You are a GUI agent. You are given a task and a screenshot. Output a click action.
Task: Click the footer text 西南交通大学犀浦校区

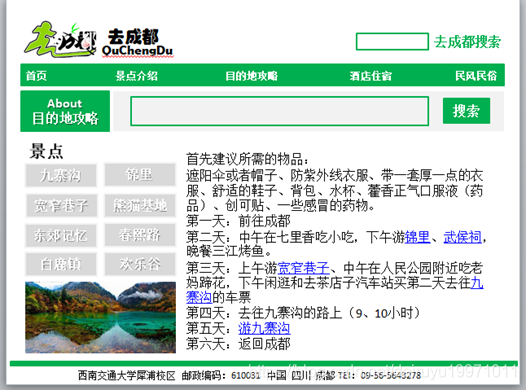127,375
